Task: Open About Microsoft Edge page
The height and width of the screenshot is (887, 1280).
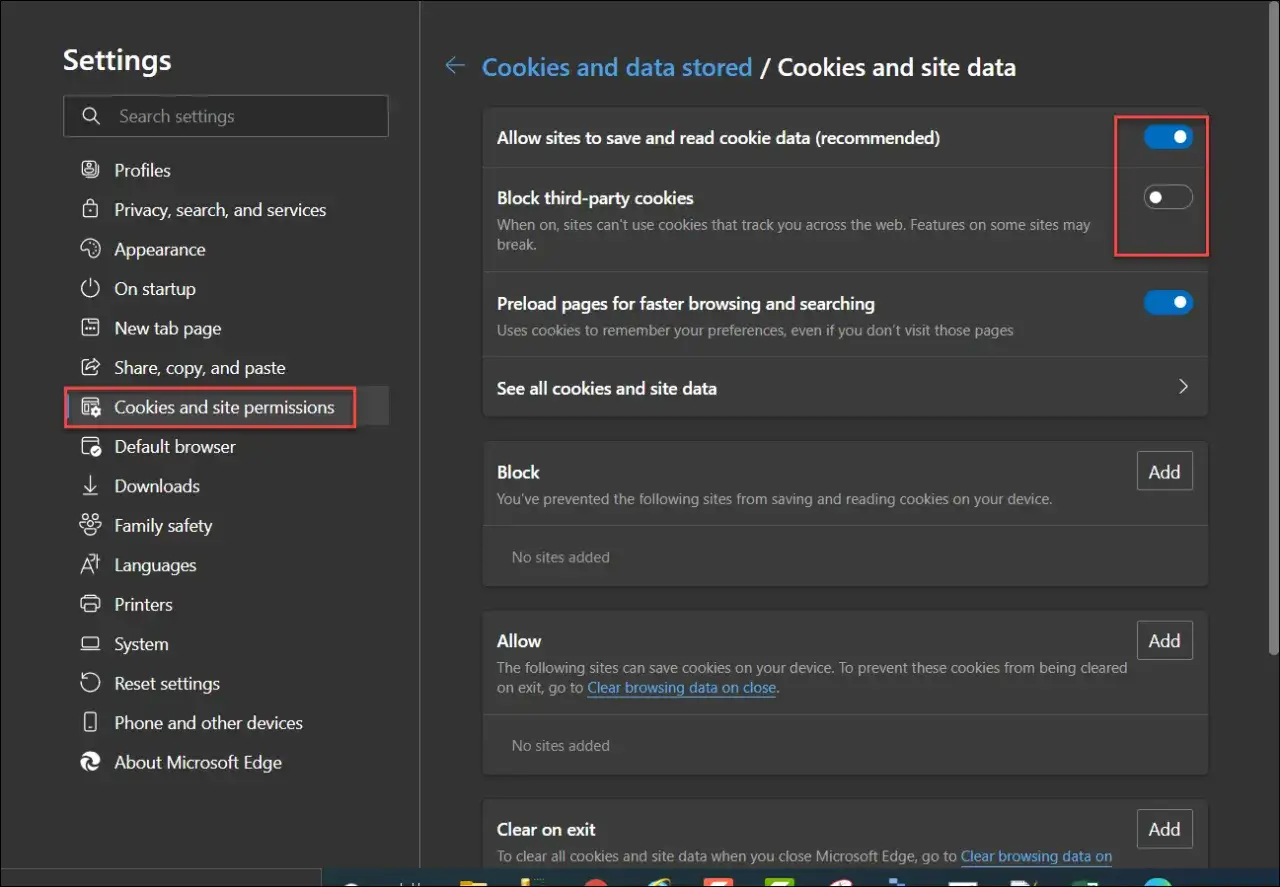Action: tap(198, 762)
